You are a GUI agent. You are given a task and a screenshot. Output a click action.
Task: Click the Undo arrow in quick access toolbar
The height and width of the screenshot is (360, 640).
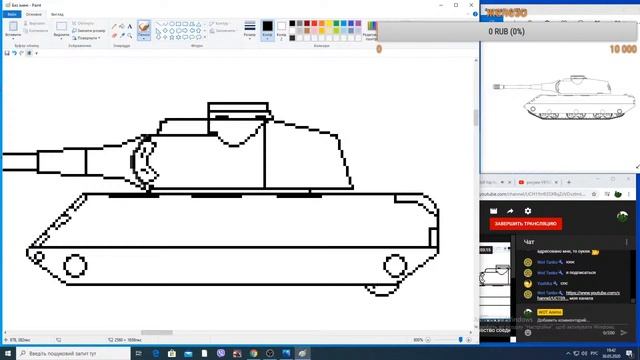(x=14, y=53)
